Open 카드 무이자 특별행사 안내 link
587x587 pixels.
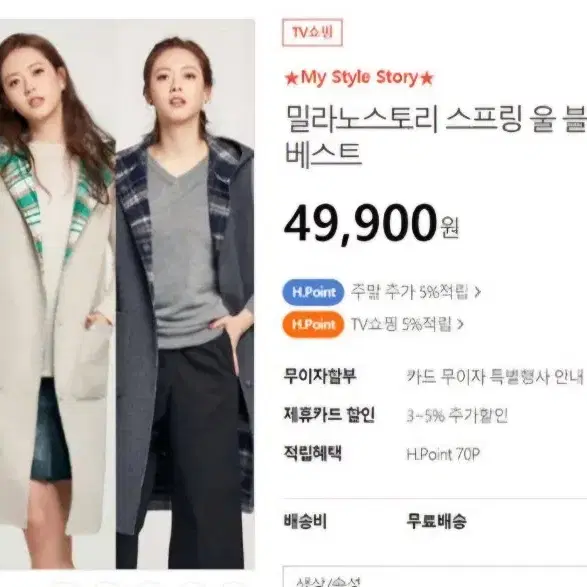(495, 376)
